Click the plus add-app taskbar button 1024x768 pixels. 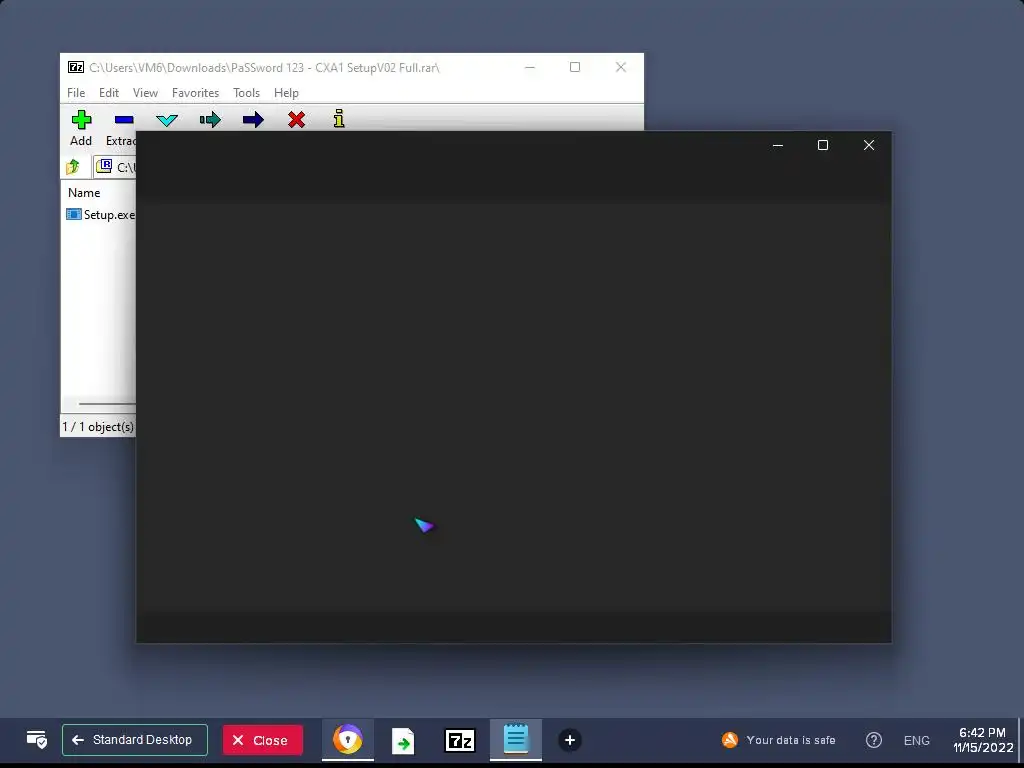(569, 740)
